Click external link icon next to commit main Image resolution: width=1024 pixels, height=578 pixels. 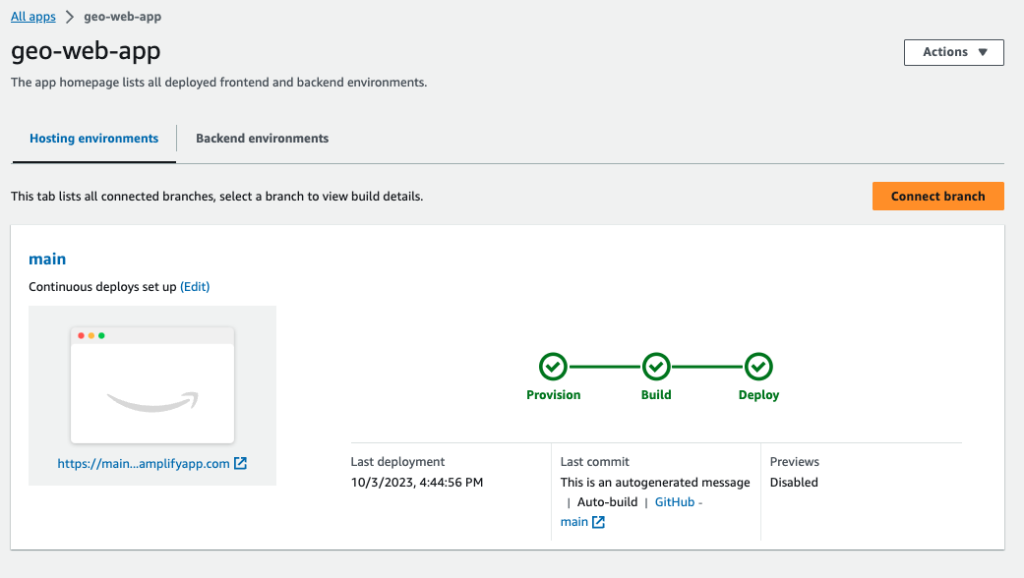click(x=598, y=522)
